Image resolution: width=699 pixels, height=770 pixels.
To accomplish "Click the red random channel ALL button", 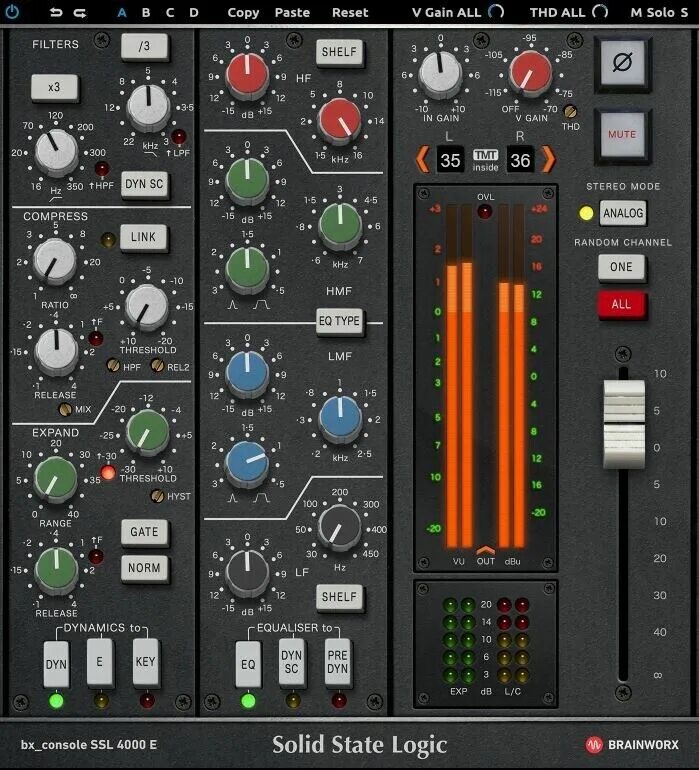I will [621, 304].
